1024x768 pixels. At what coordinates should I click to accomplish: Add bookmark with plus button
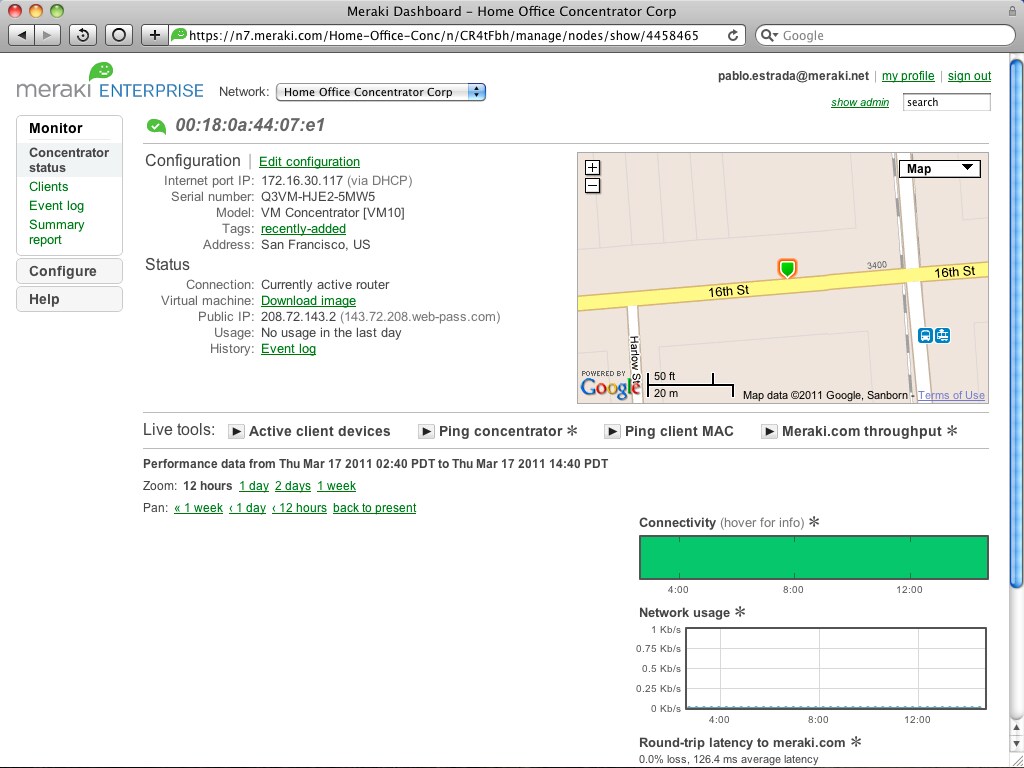pyautogui.click(x=154, y=35)
